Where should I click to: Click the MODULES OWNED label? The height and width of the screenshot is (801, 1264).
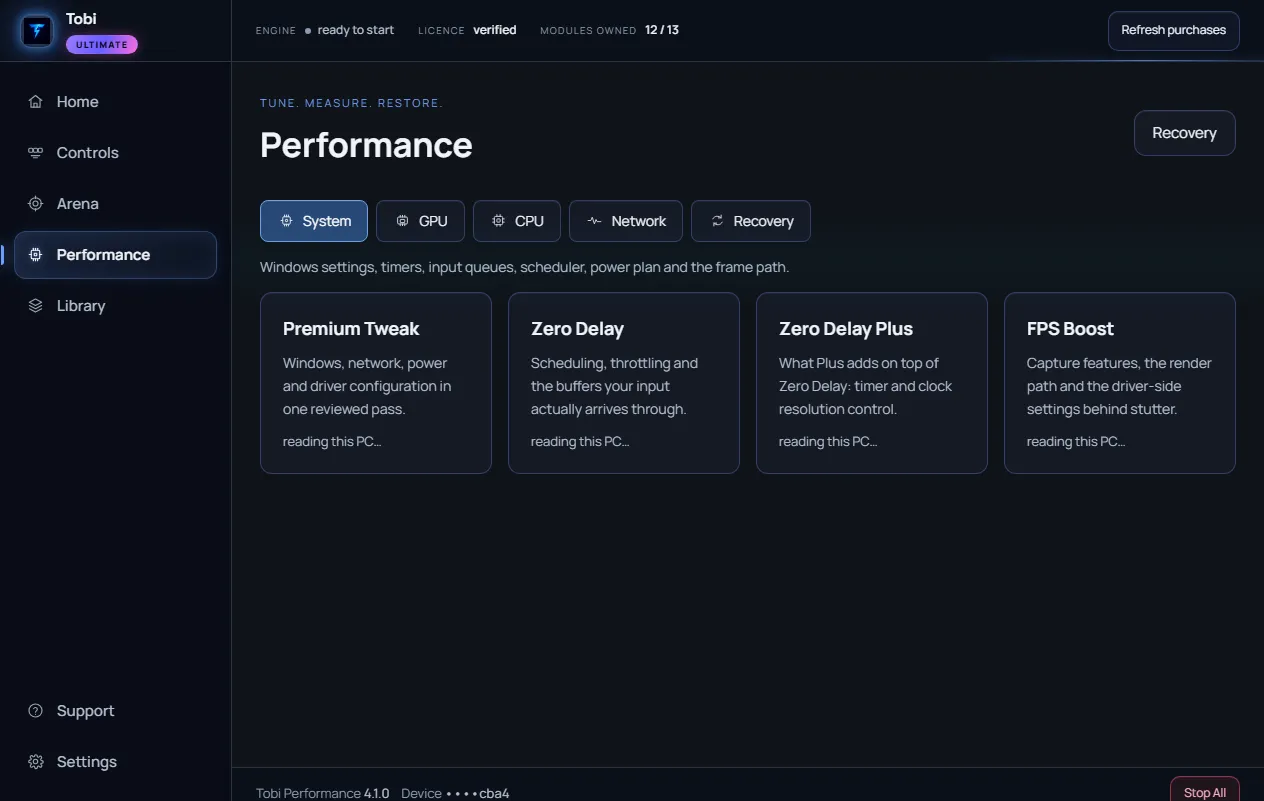(x=588, y=31)
